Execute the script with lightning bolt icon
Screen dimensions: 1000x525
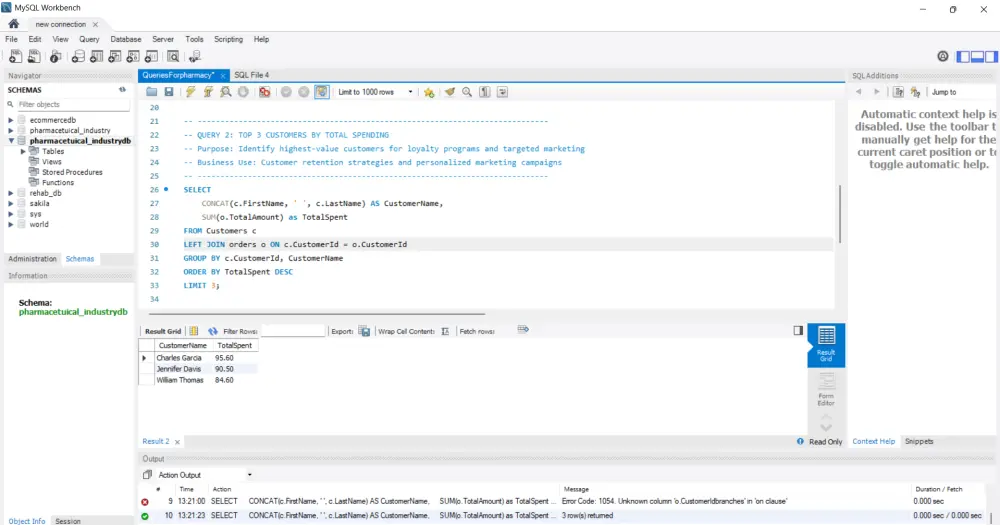tap(190, 92)
